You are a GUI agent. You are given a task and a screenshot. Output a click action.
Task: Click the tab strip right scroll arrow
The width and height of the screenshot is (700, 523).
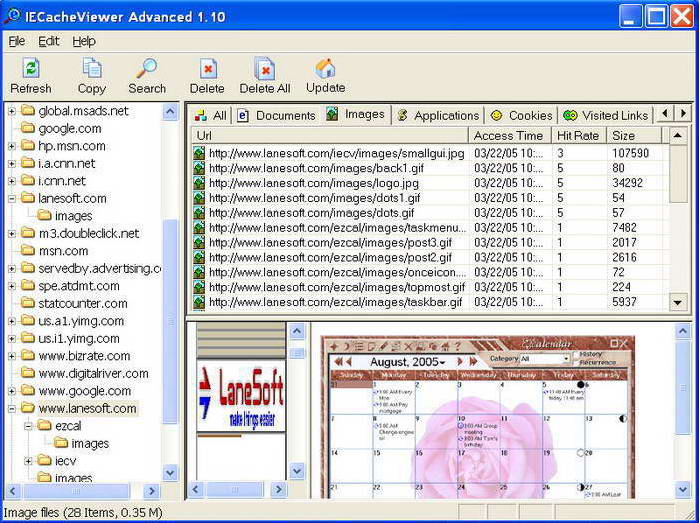(683, 114)
